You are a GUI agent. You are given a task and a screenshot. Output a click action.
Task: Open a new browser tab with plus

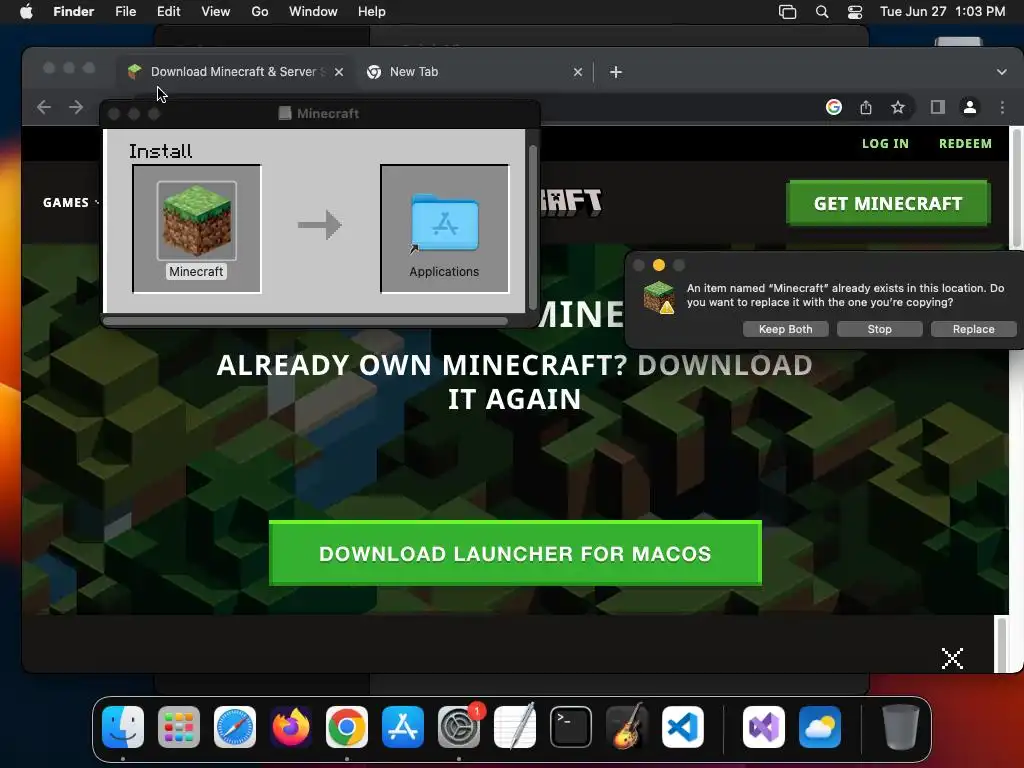[616, 72]
